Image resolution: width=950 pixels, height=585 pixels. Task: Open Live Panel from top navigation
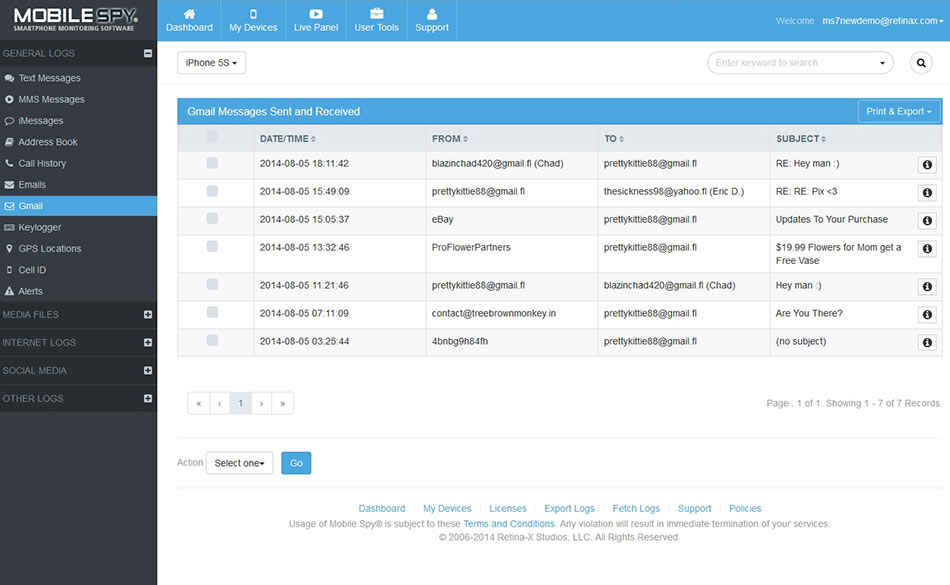tap(316, 20)
